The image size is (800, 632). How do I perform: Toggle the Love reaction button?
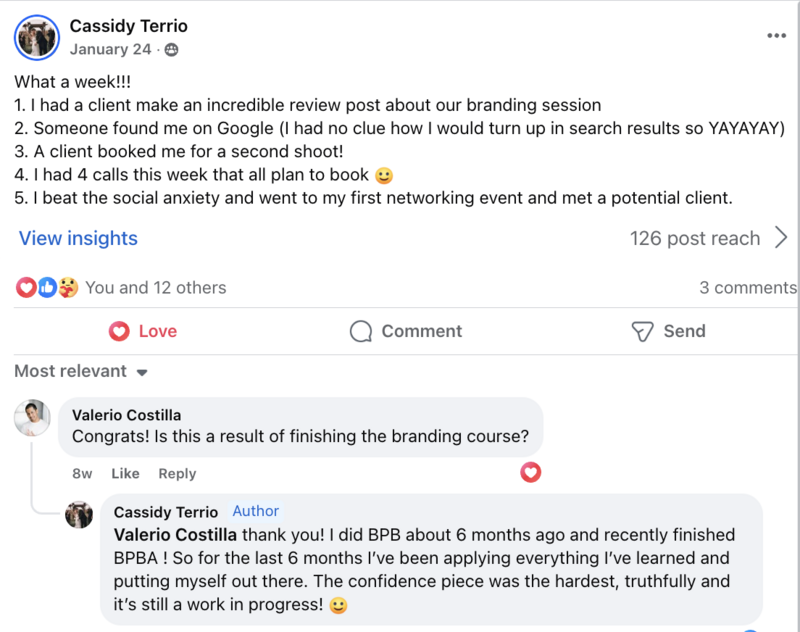pos(143,331)
